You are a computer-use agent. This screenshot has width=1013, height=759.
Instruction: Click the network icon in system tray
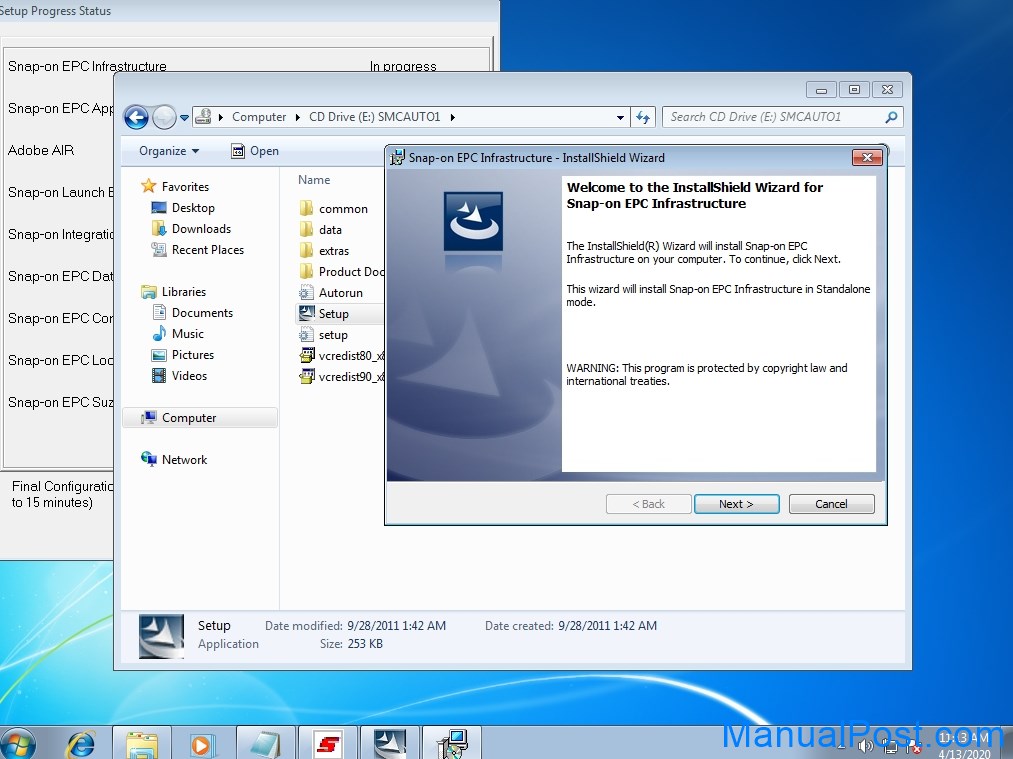890,747
